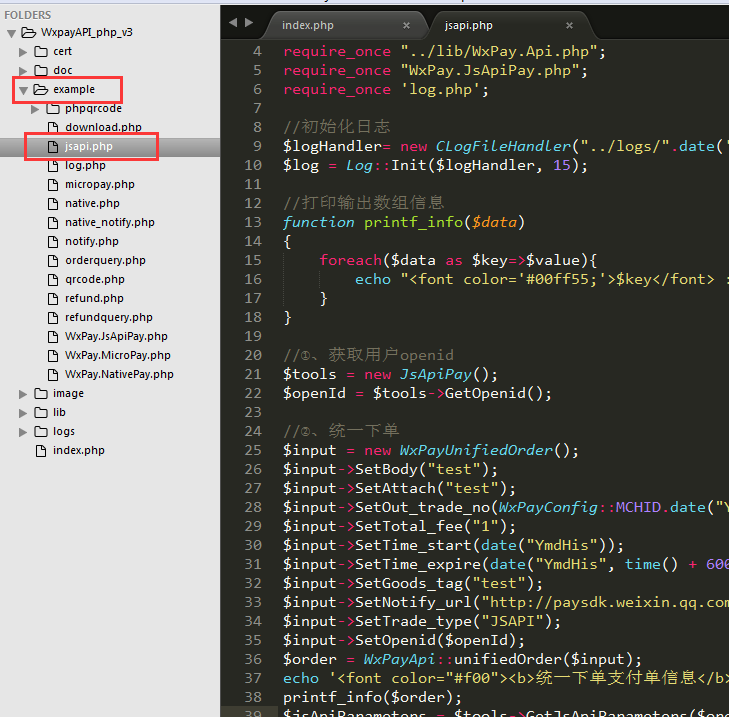Click the GetOpenid() call on line 22

[x=493, y=393]
